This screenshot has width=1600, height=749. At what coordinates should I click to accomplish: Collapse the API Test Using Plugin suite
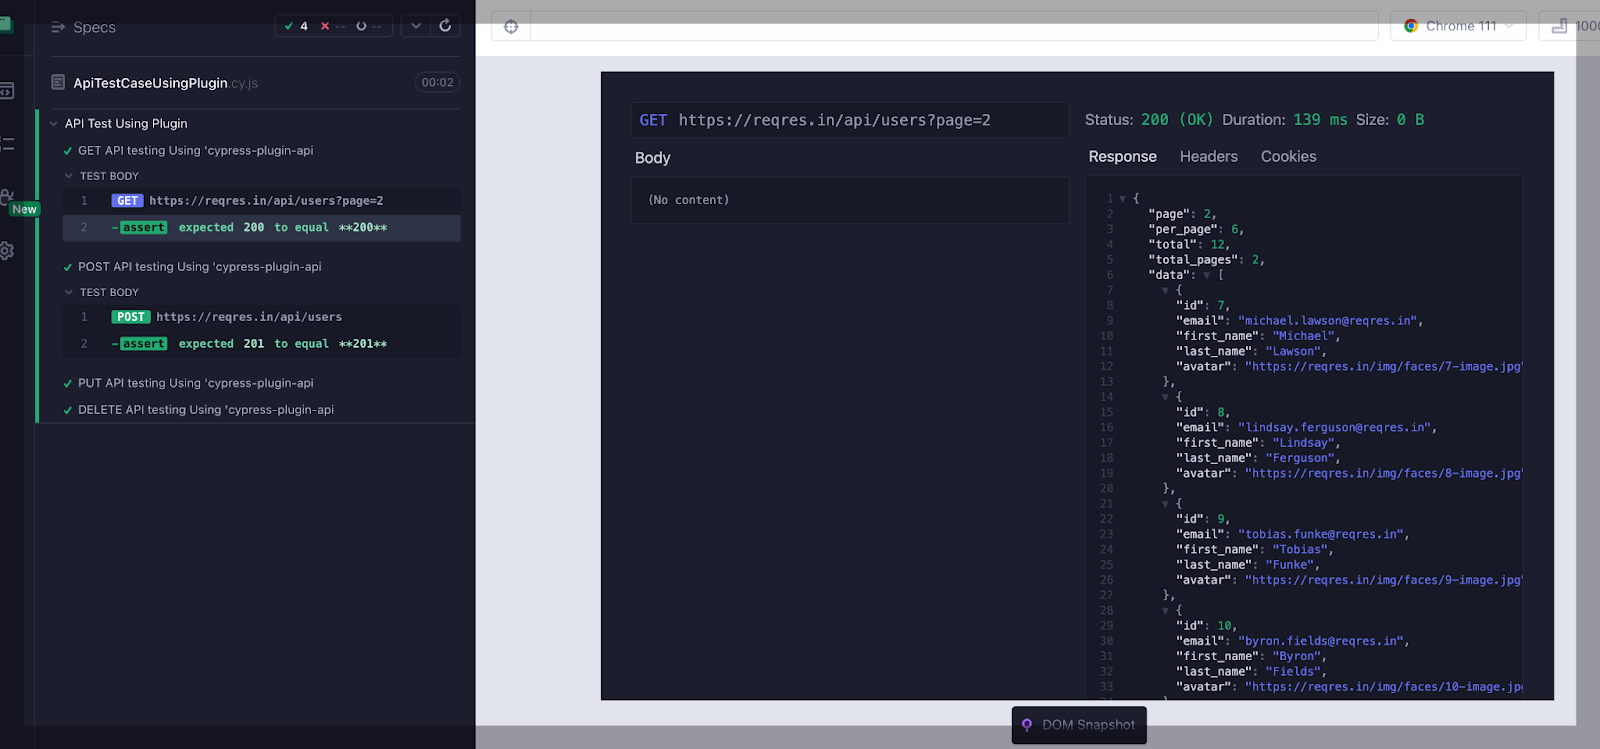[x=53, y=124]
